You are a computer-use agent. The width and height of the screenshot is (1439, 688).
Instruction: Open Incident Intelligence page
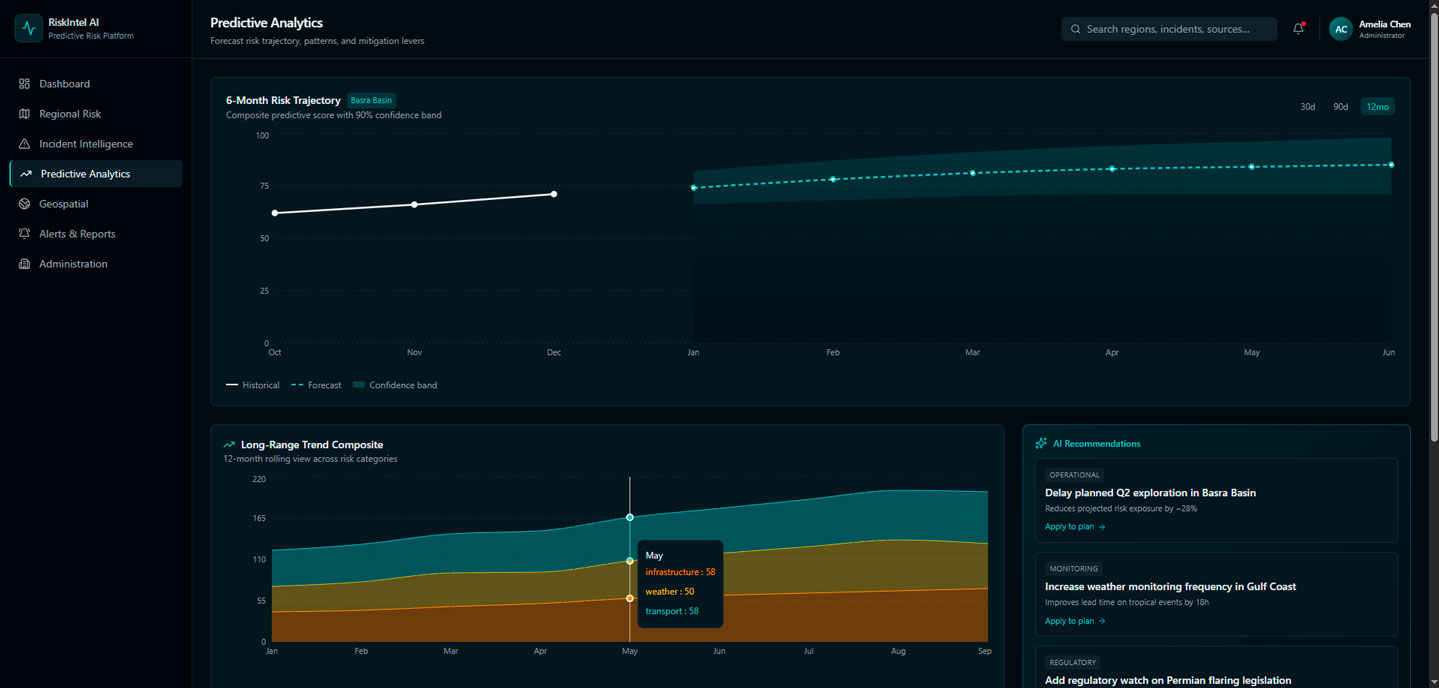pos(96,144)
